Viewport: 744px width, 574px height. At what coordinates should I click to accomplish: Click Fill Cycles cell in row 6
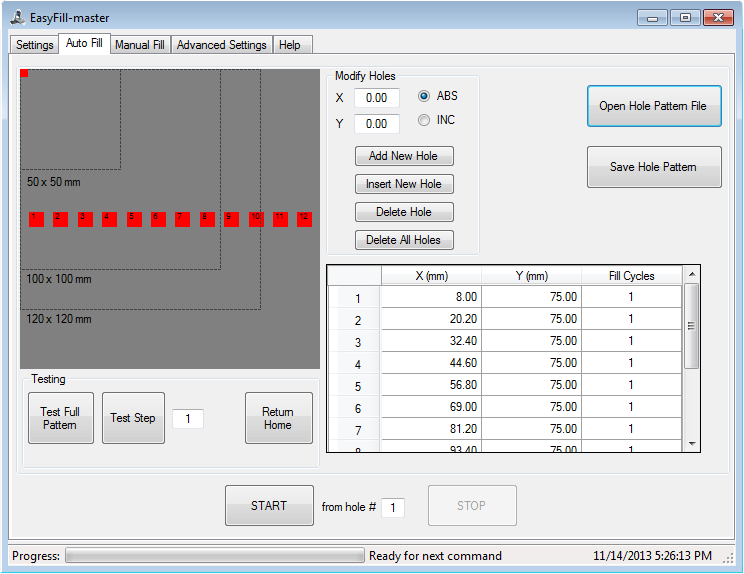point(632,407)
